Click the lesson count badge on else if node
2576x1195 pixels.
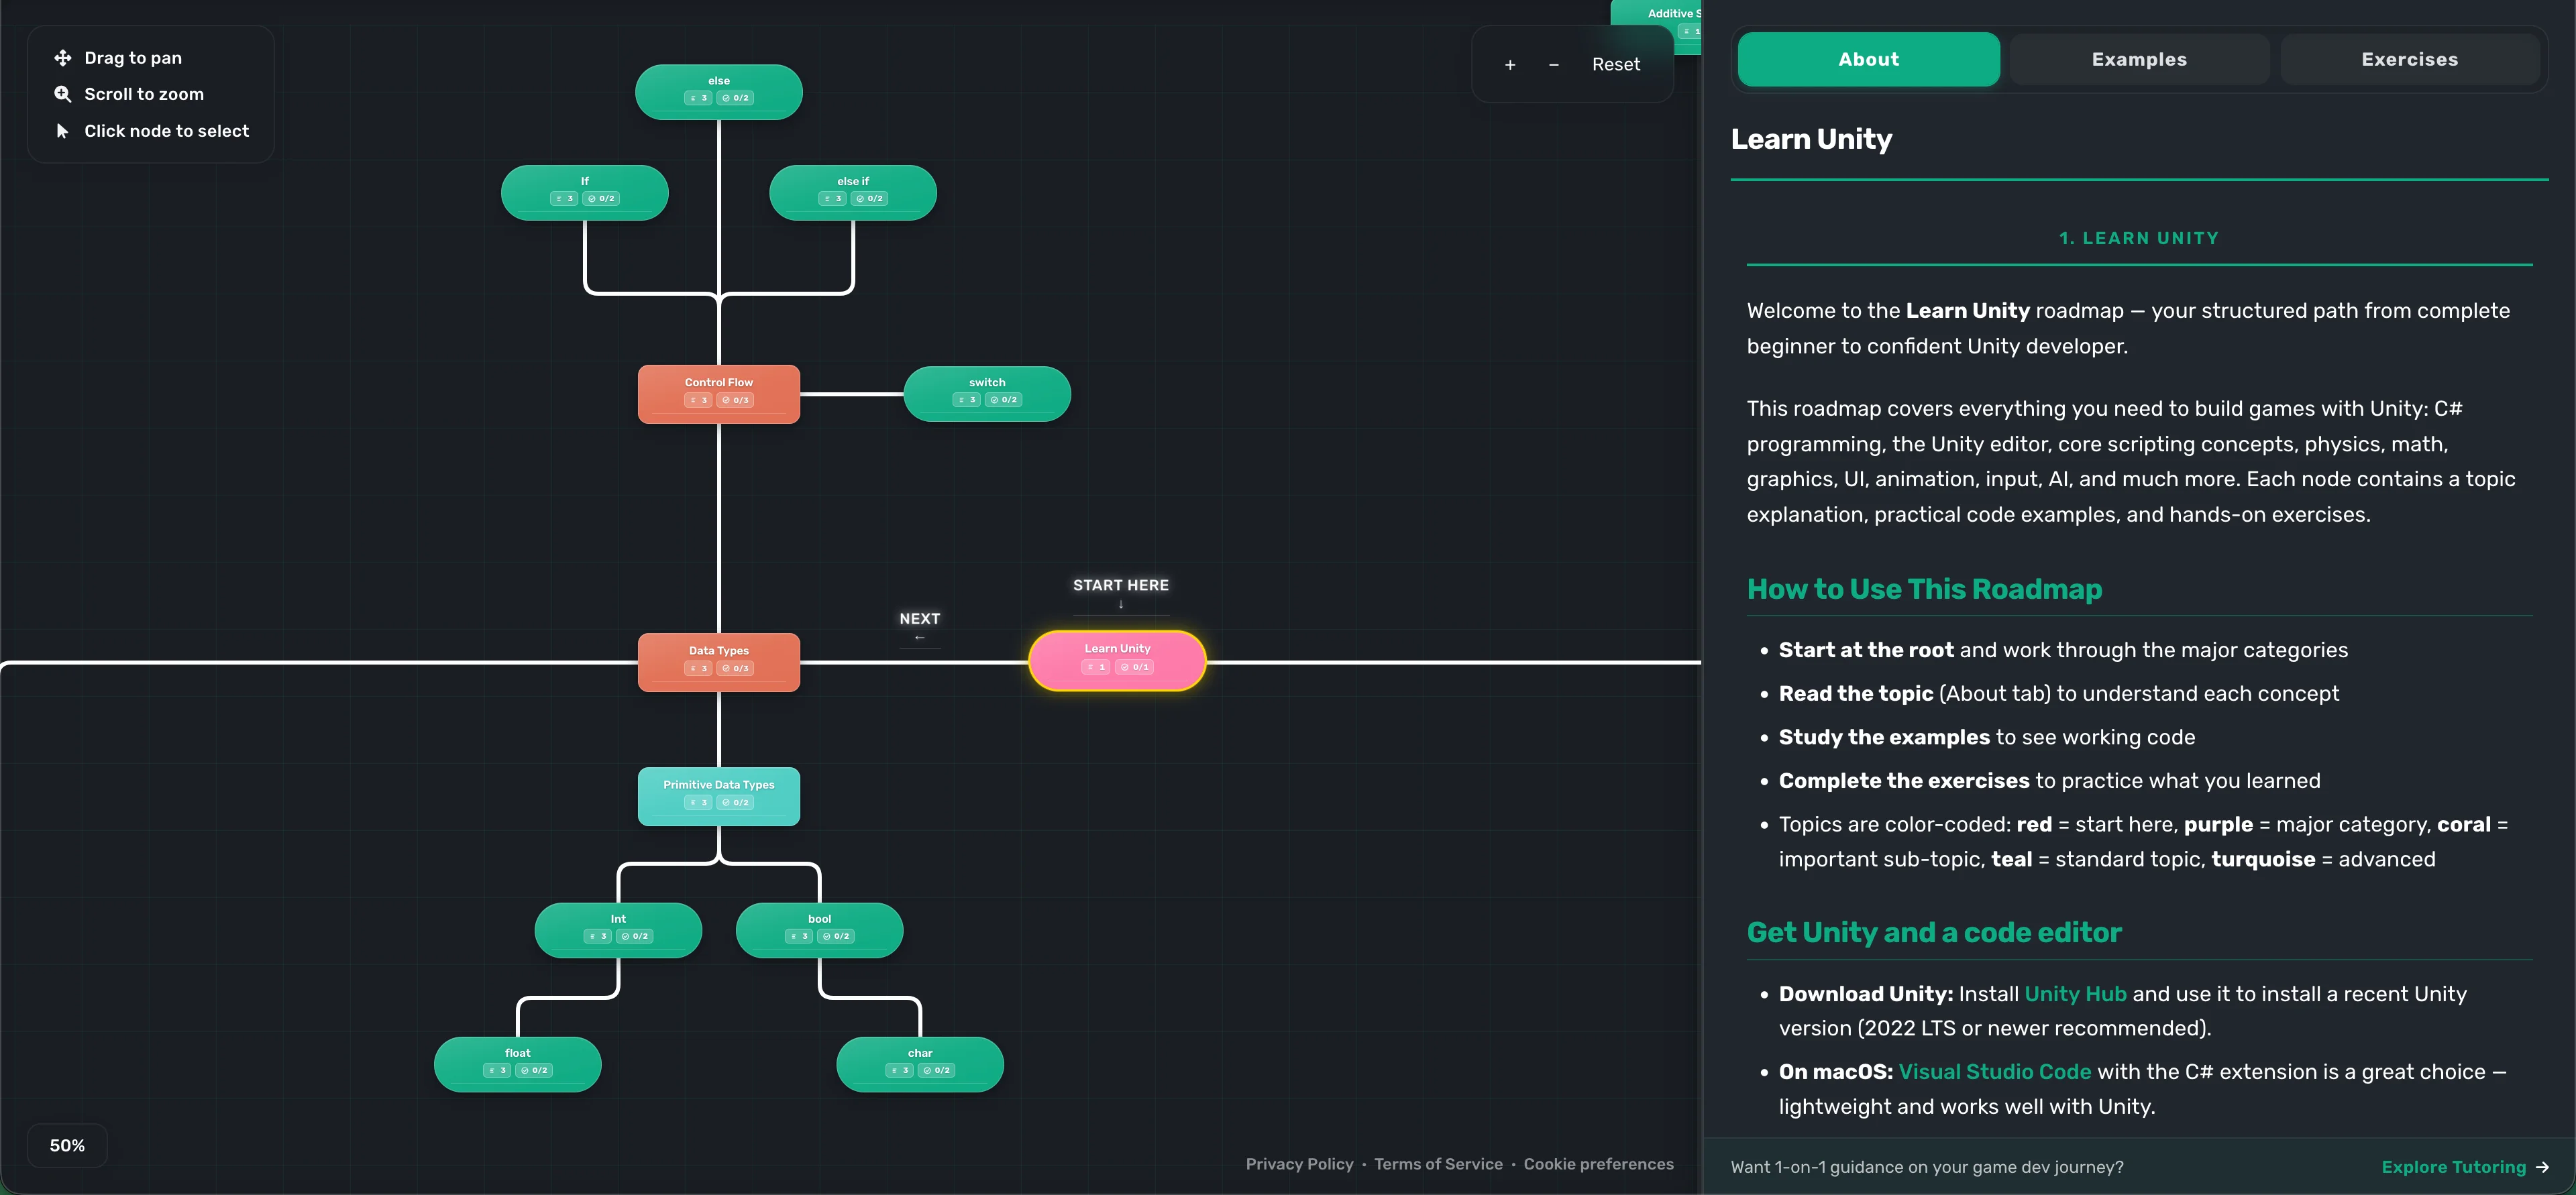pyautogui.click(x=832, y=199)
